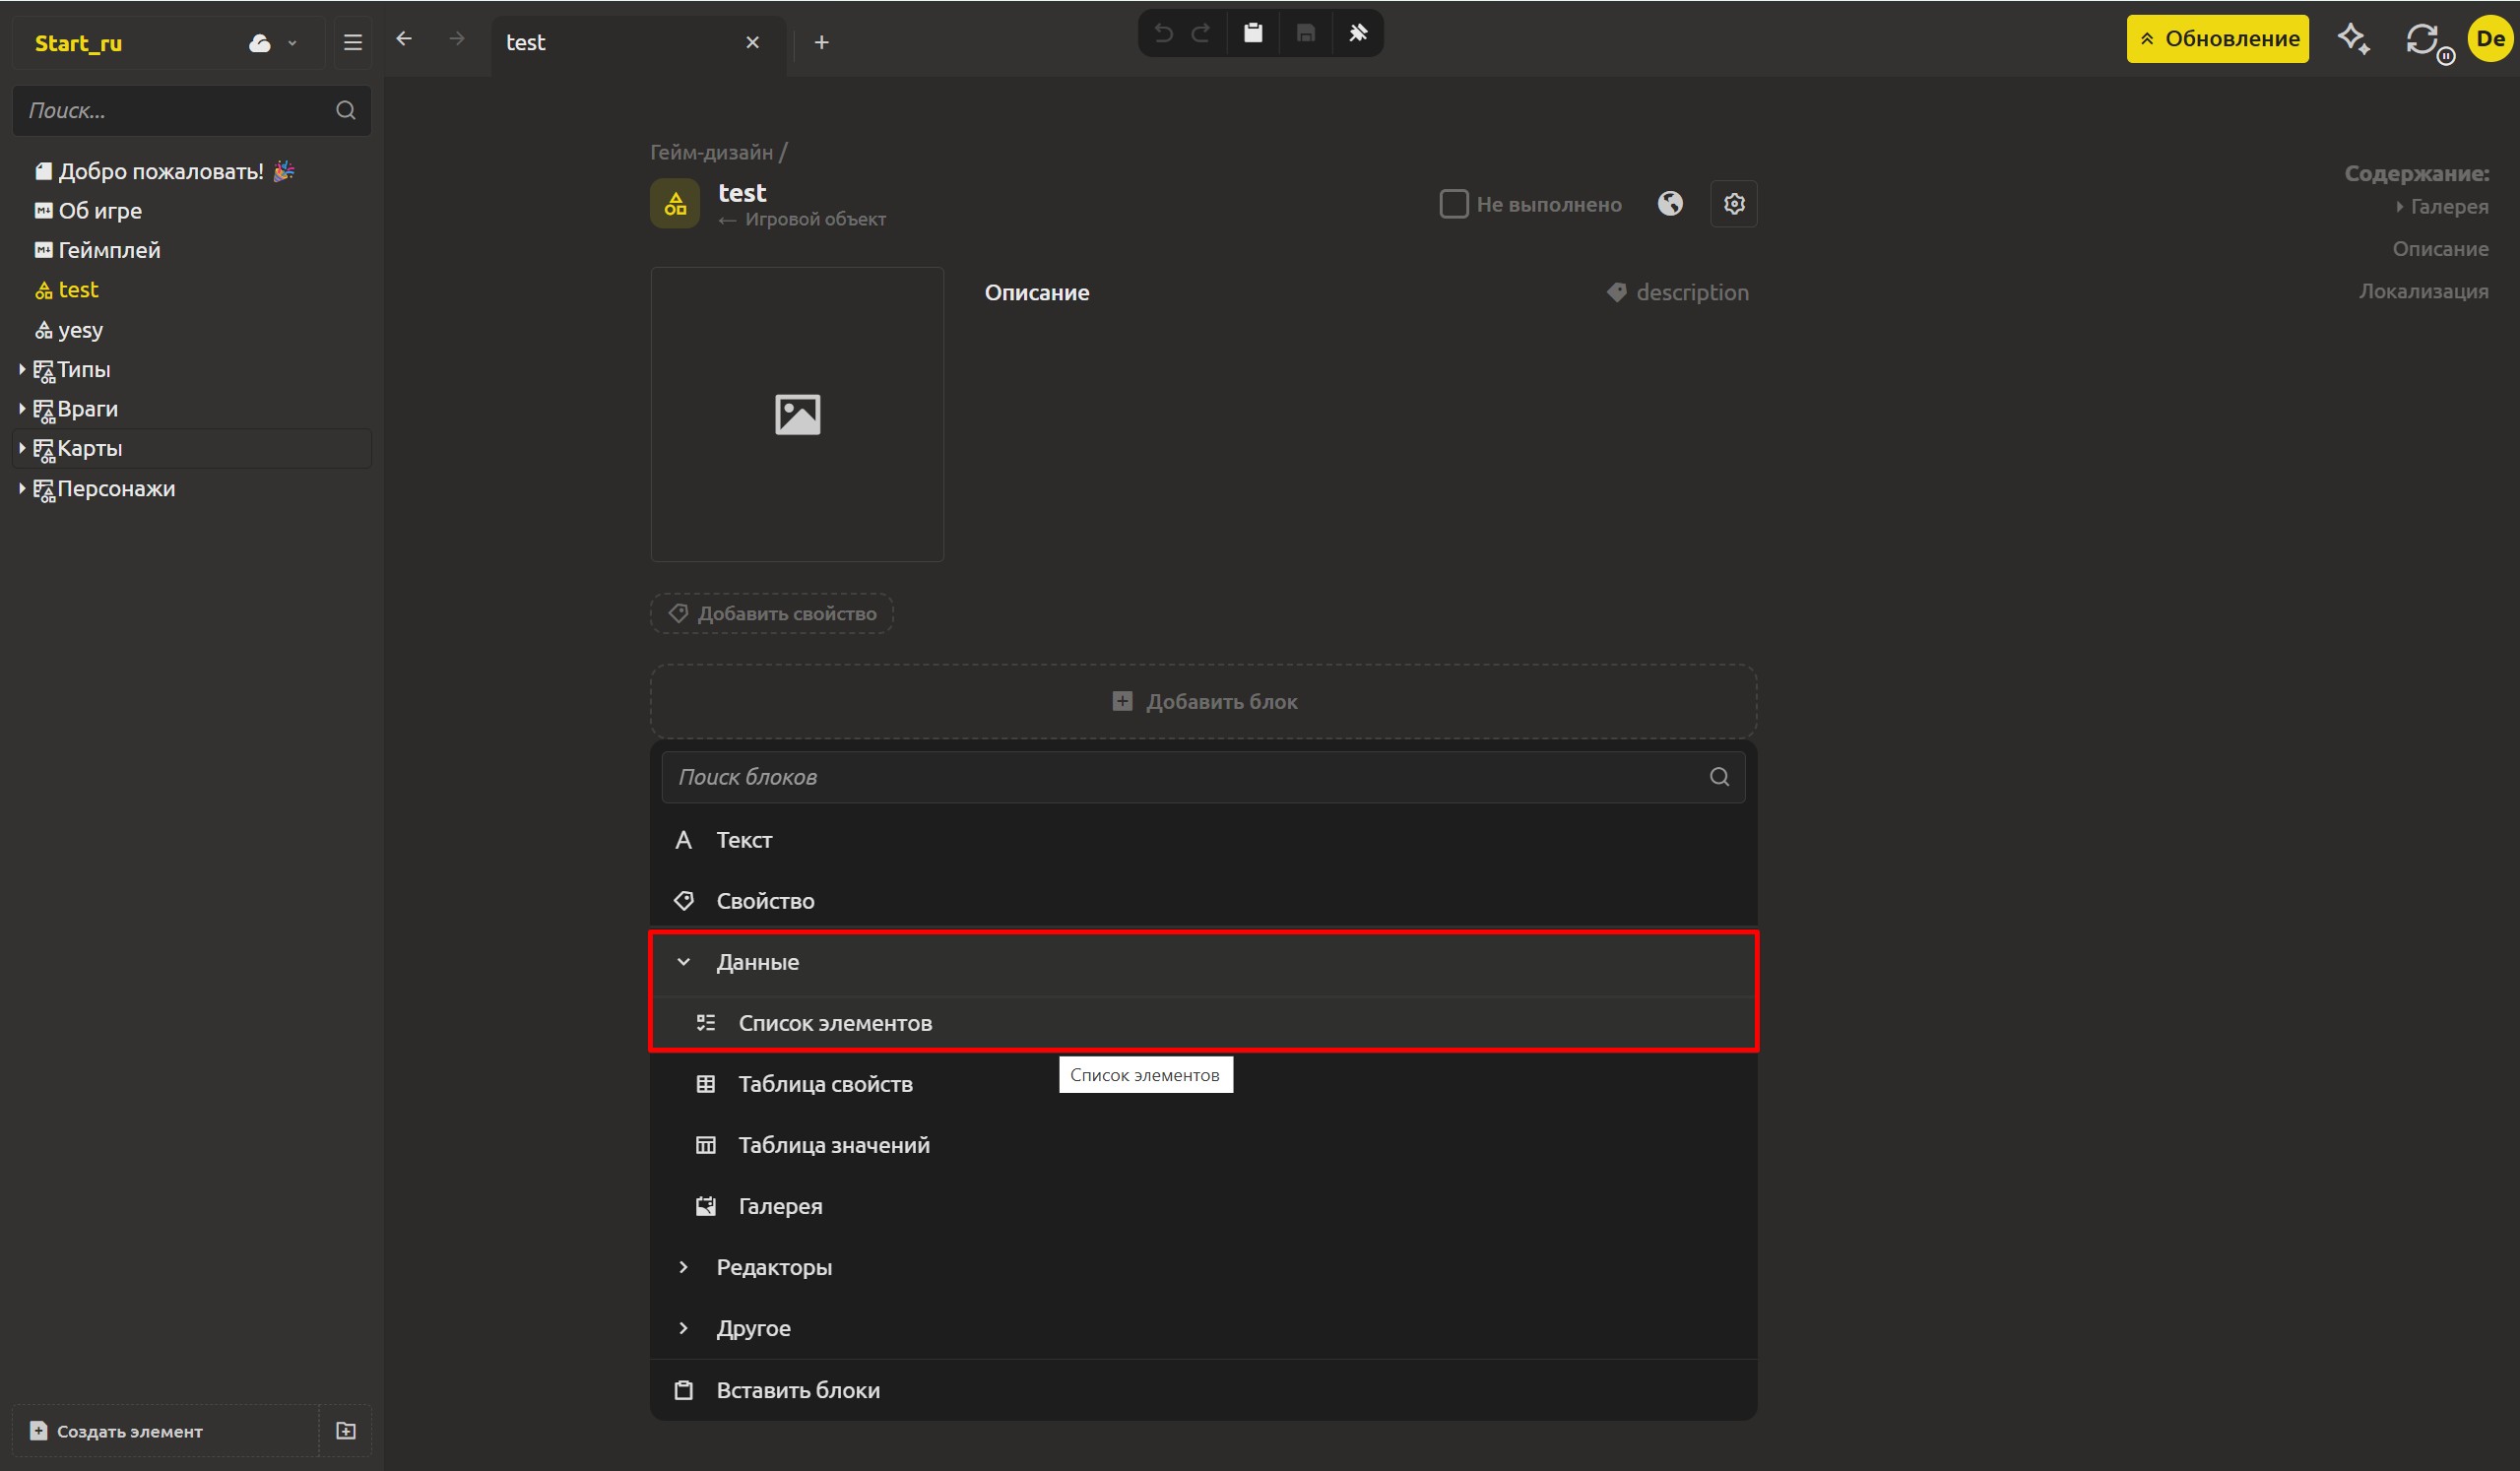Screen dimensions: 2520x1471
Task: Click the globe icon beside status checkbox
Action: pyautogui.click(x=1670, y=204)
